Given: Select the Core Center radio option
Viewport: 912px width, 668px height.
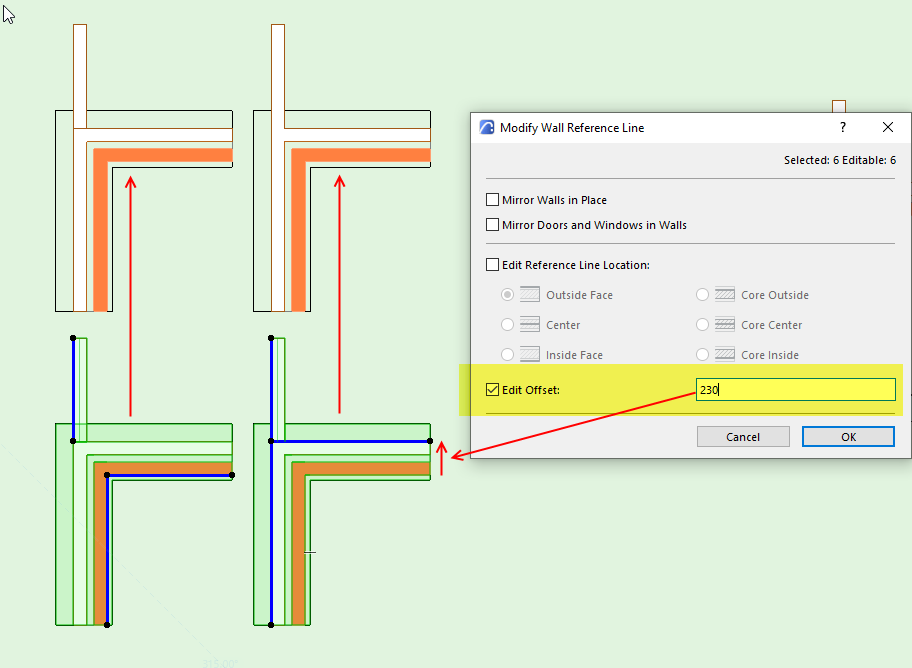Looking at the screenshot, I should point(702,324).
